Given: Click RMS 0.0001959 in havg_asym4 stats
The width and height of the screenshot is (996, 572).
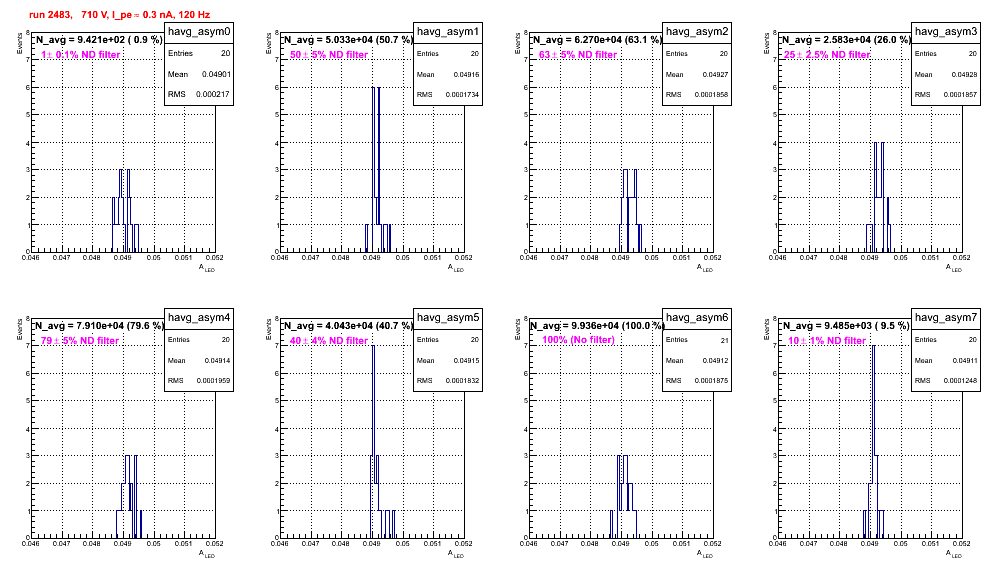Looking at the screenshot, I should coord(199,380).
